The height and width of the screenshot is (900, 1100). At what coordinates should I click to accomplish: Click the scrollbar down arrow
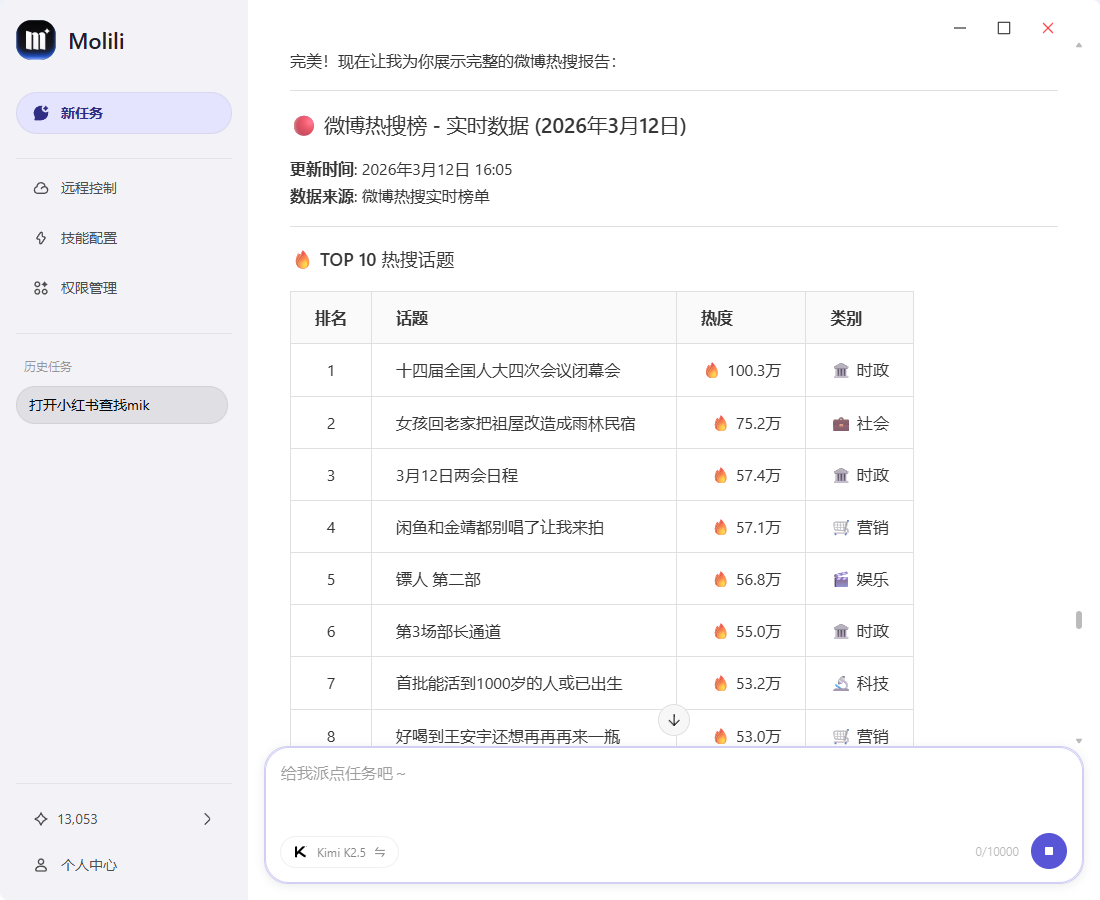[x=1079, y=740]
